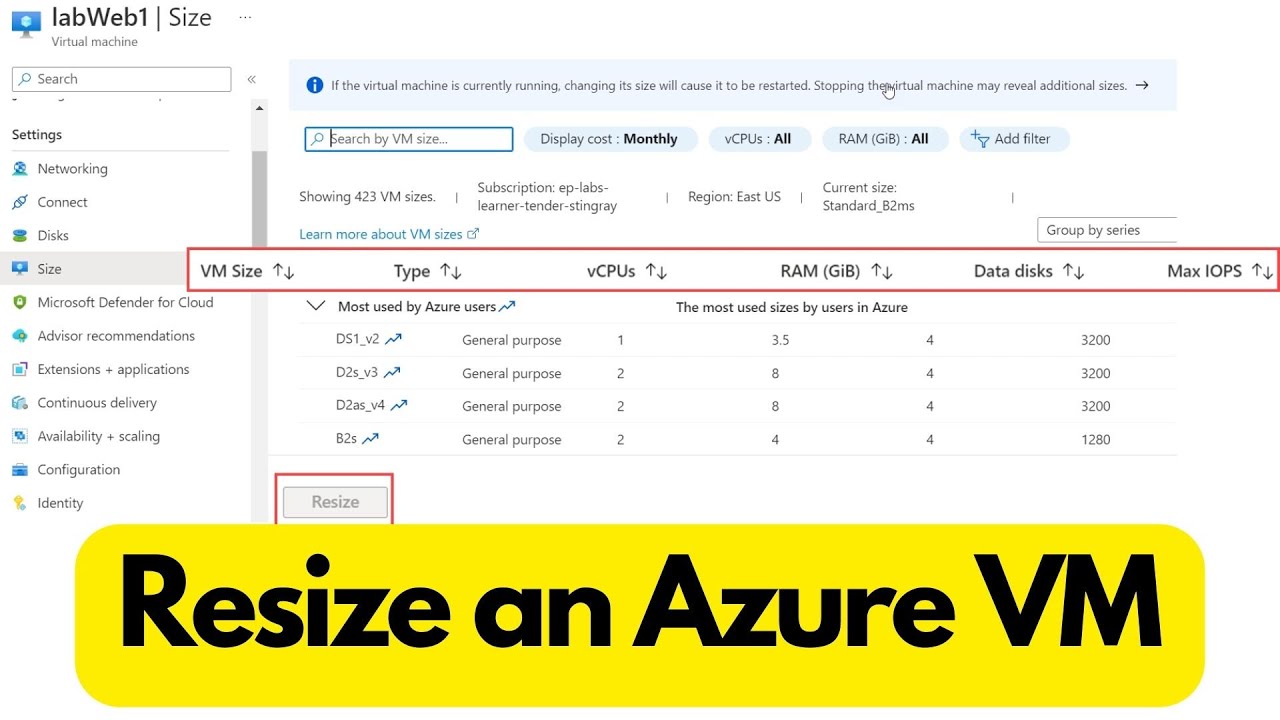Click trending icon next to B2s

(370, 438)
